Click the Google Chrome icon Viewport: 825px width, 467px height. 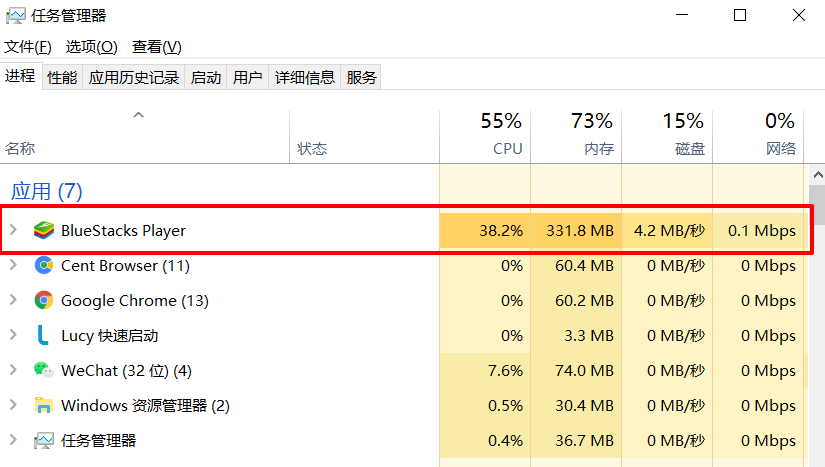tap(43, 301)
